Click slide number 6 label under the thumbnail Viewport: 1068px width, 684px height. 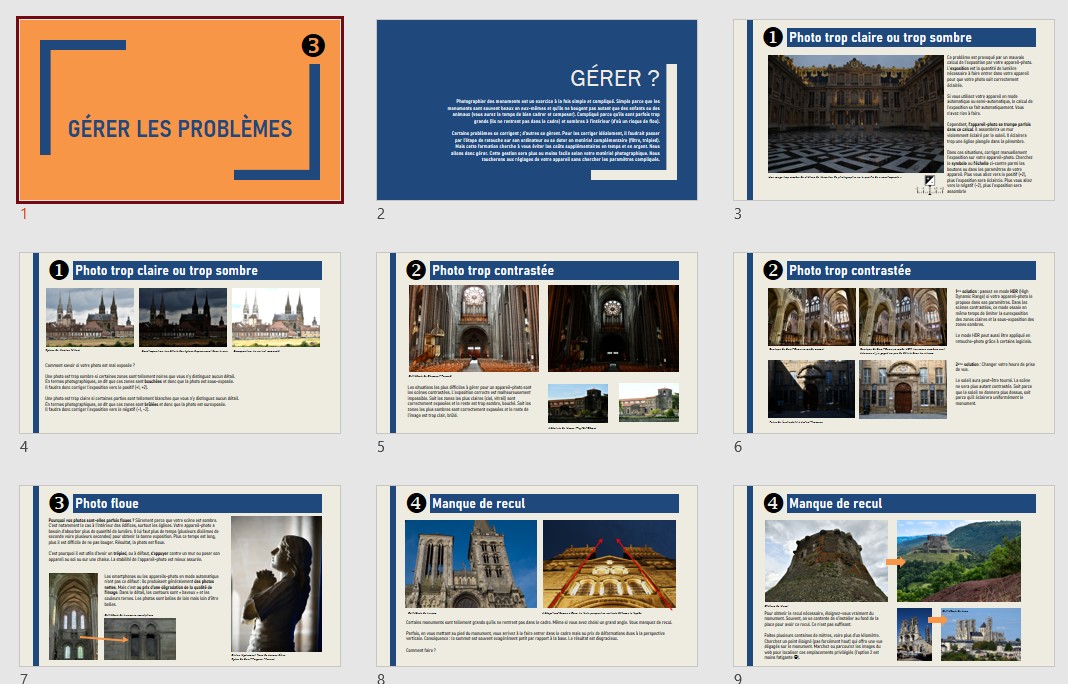(x=738, y=446)
